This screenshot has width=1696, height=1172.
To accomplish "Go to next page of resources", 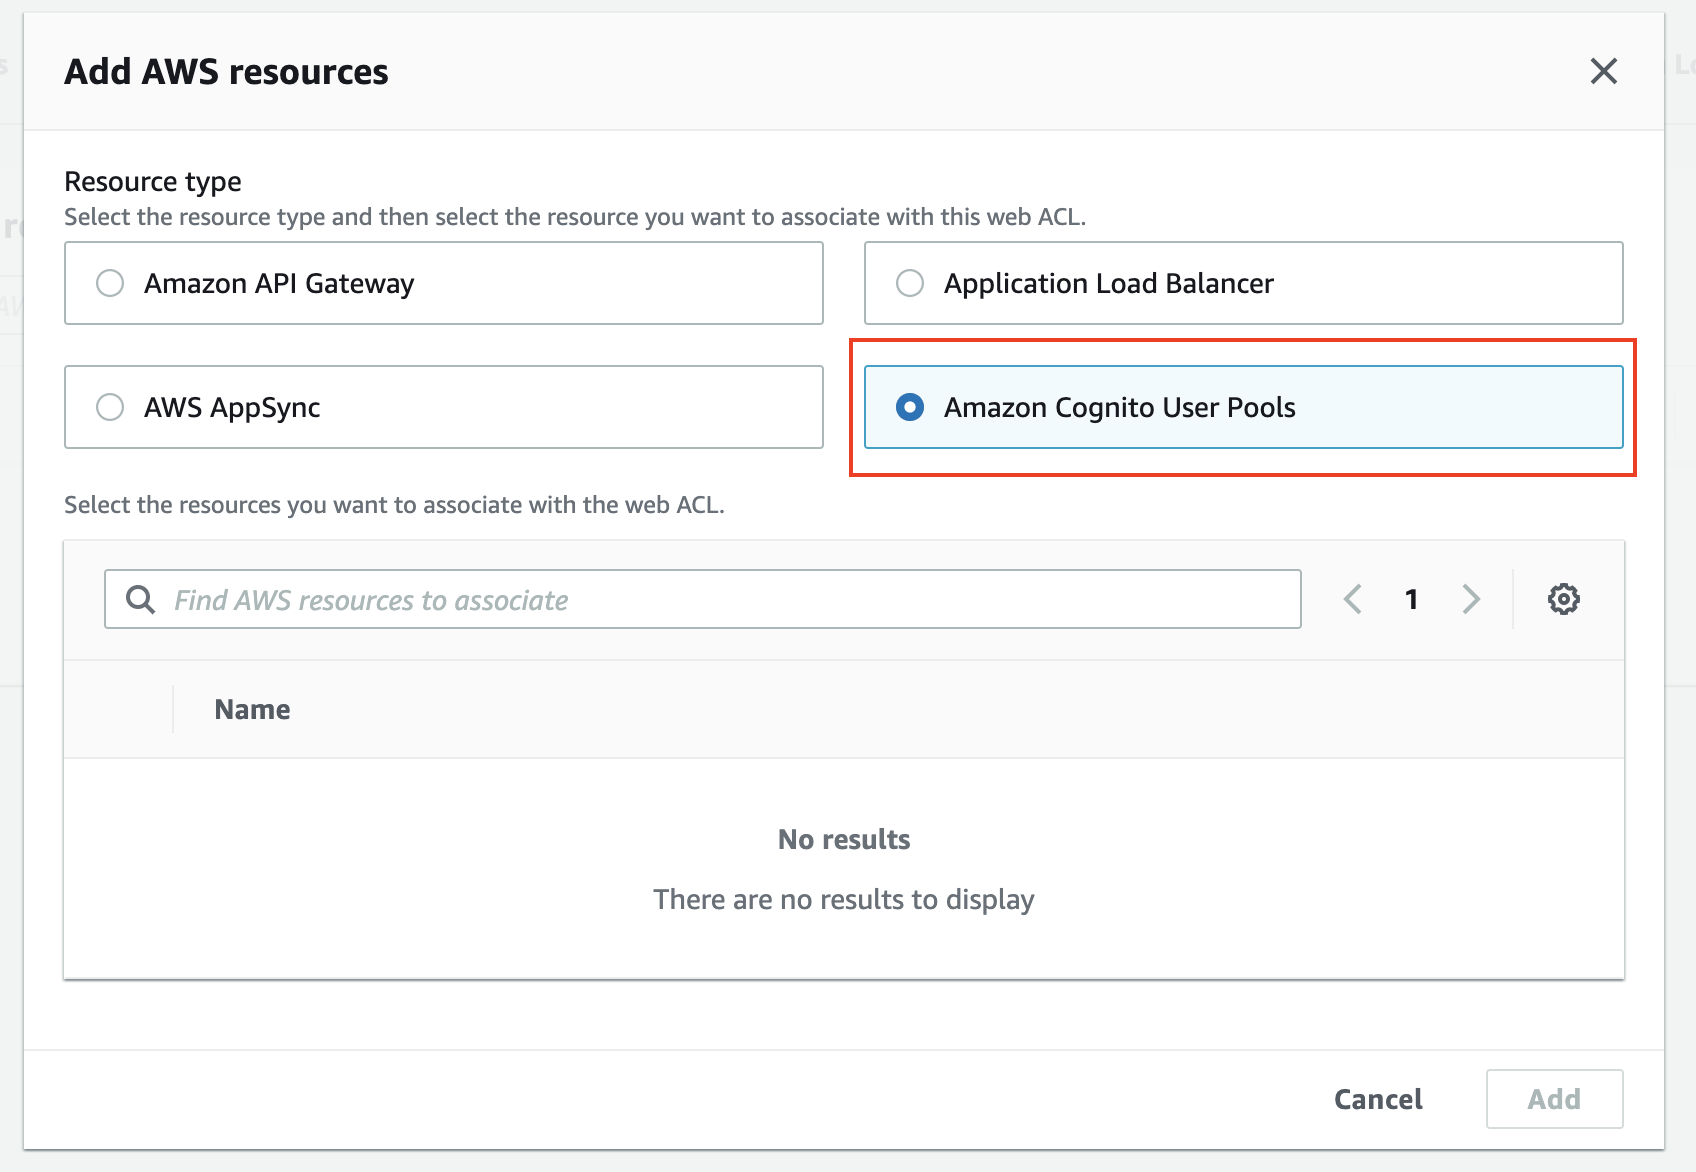I will click(1470, 599).
